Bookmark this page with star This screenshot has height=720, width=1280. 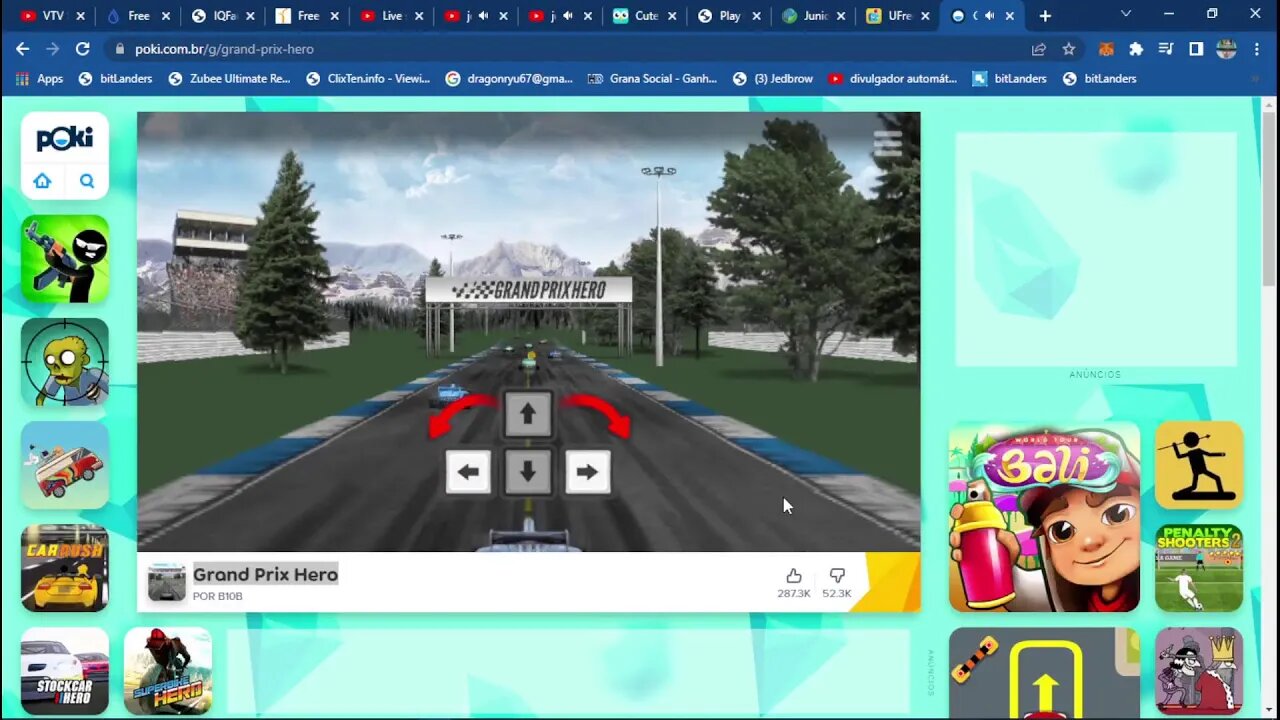tap(1068, 49)
